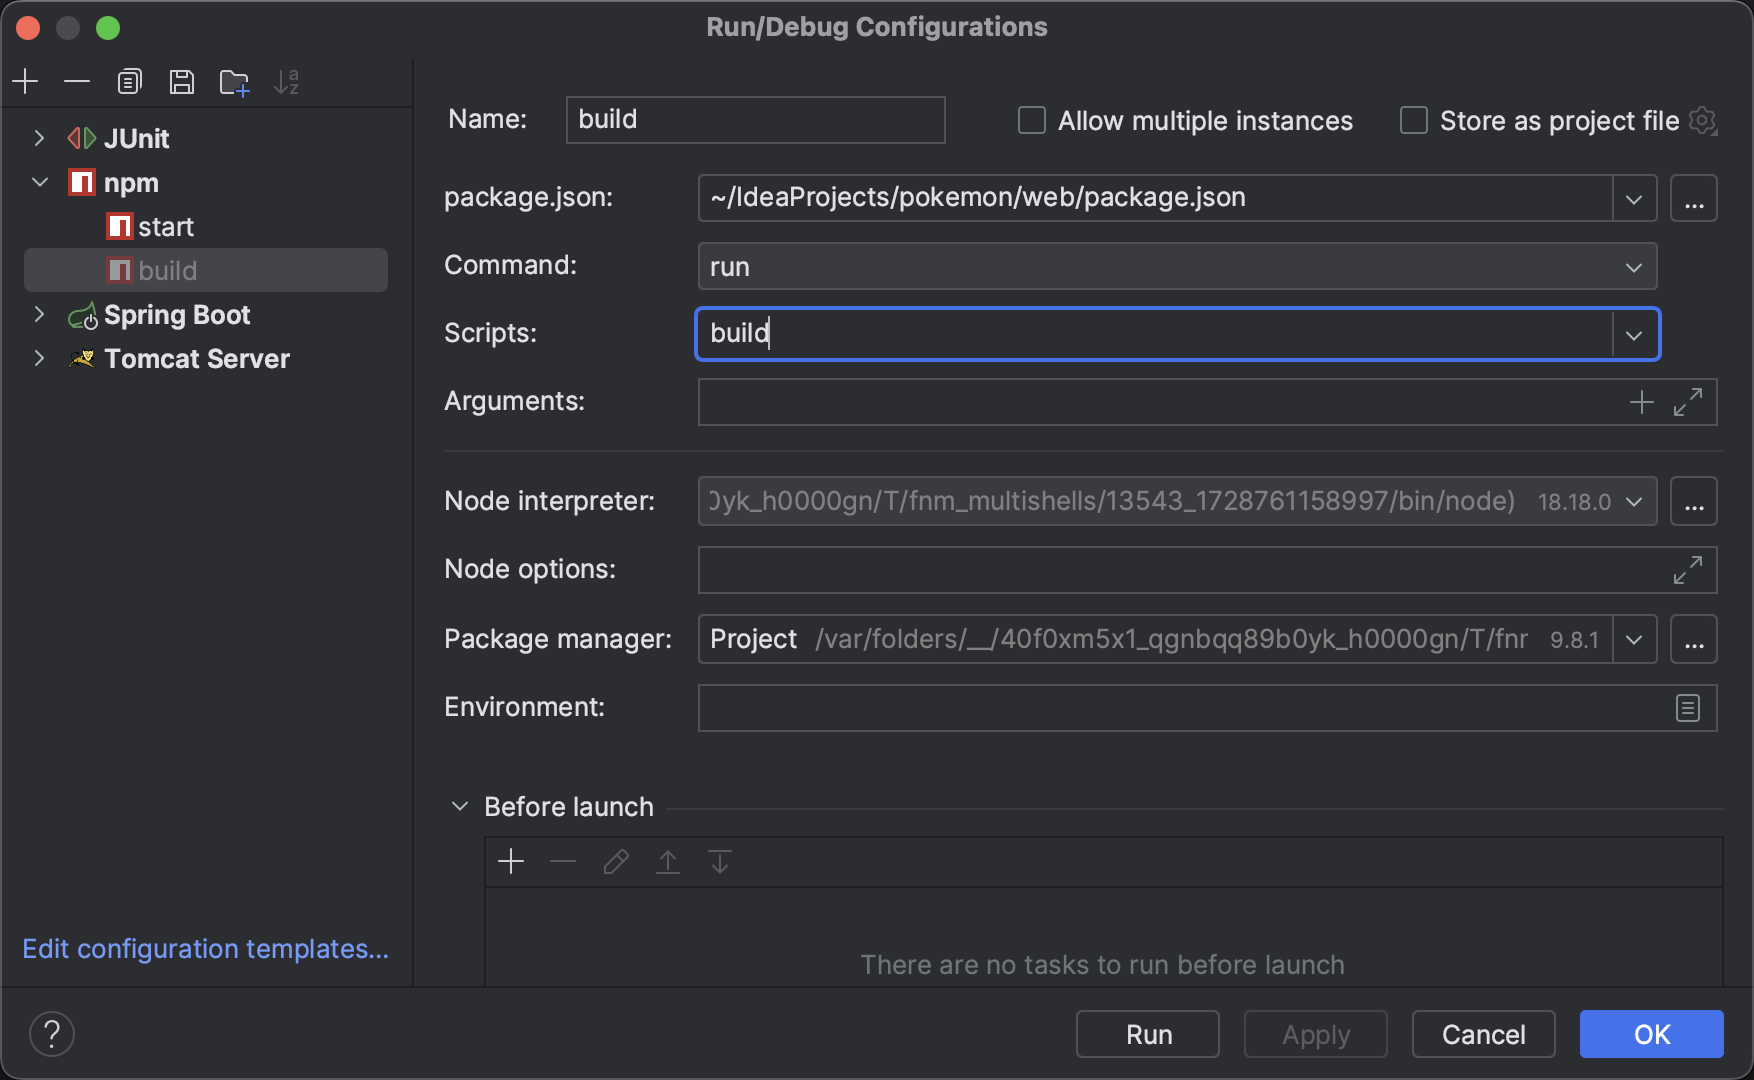This screenshot has width=1754, height=1080.
Task: Open the project file storage gear settings
Action: 1702,121
